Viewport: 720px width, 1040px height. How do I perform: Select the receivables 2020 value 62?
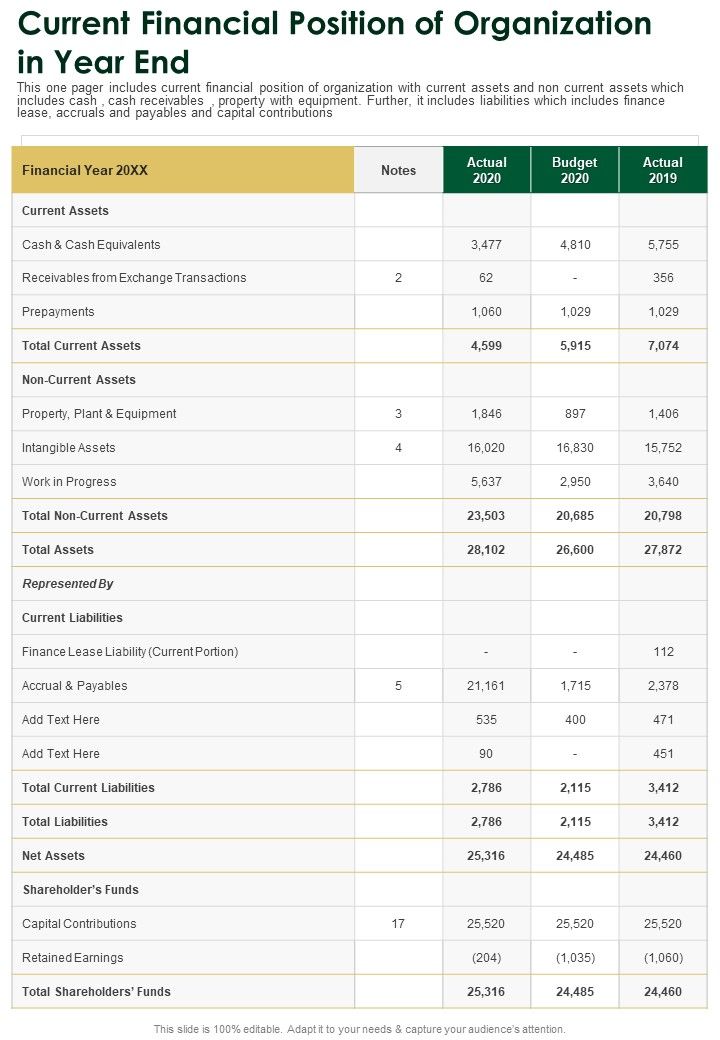coord(486,278)
